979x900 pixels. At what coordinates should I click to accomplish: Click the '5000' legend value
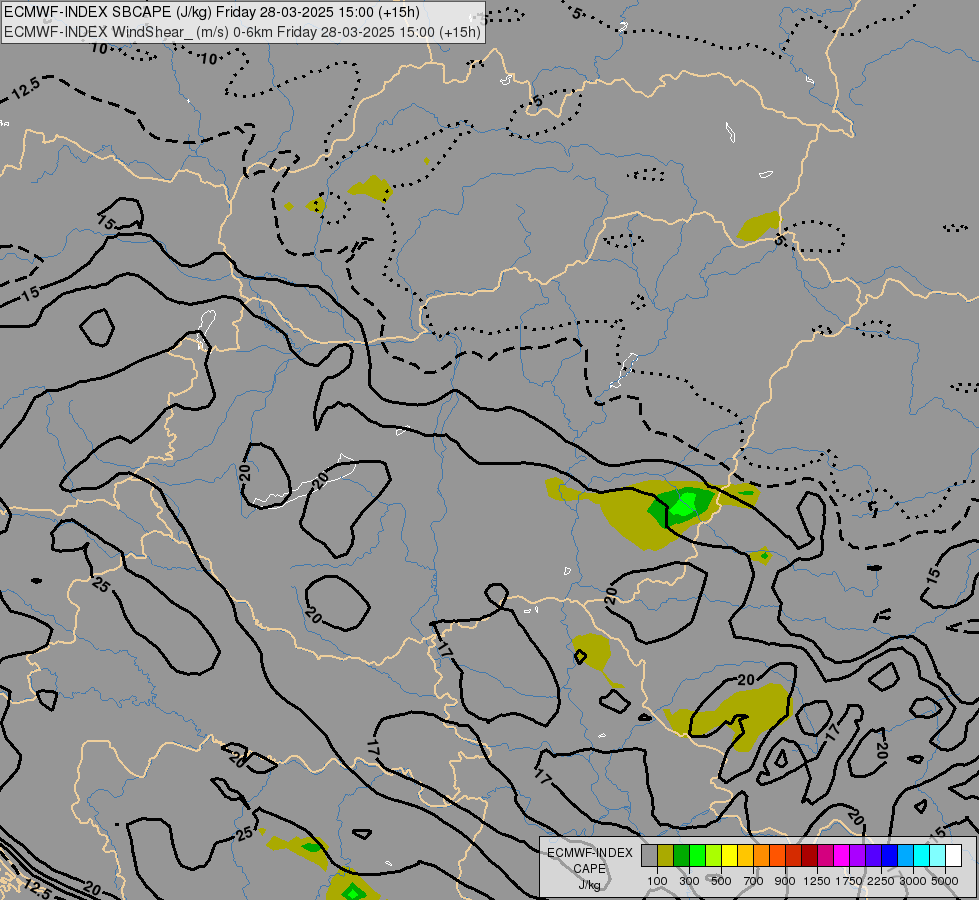click(945, 881)
